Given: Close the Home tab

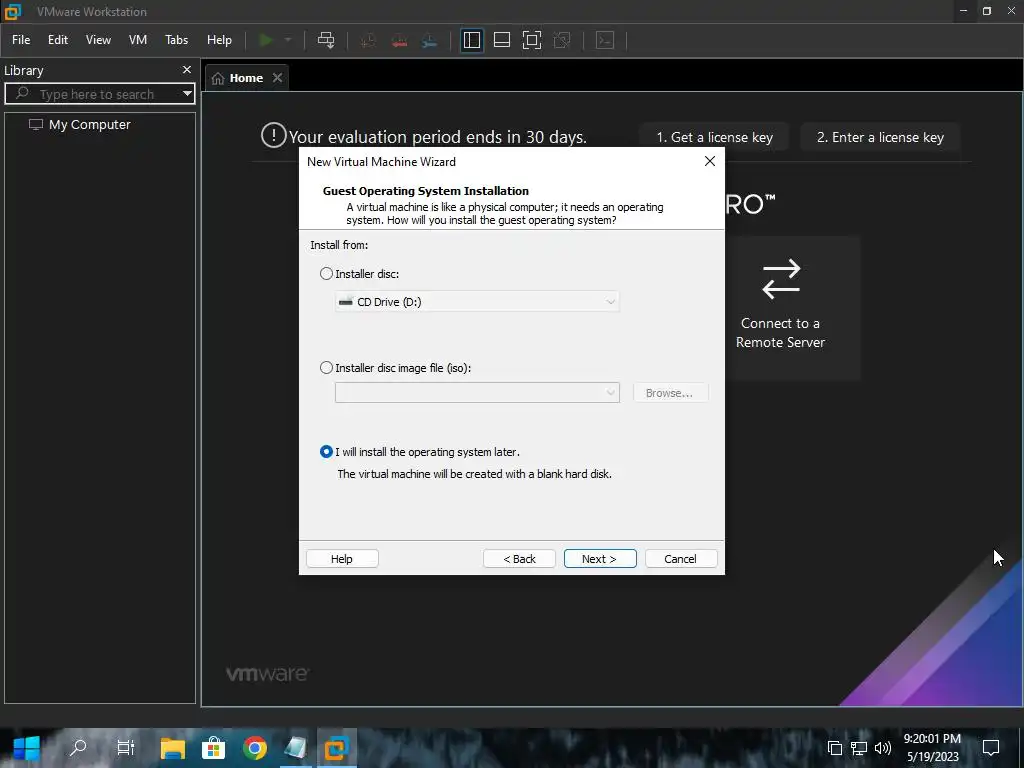Looking at the screenshot, I should pos(278,78).
